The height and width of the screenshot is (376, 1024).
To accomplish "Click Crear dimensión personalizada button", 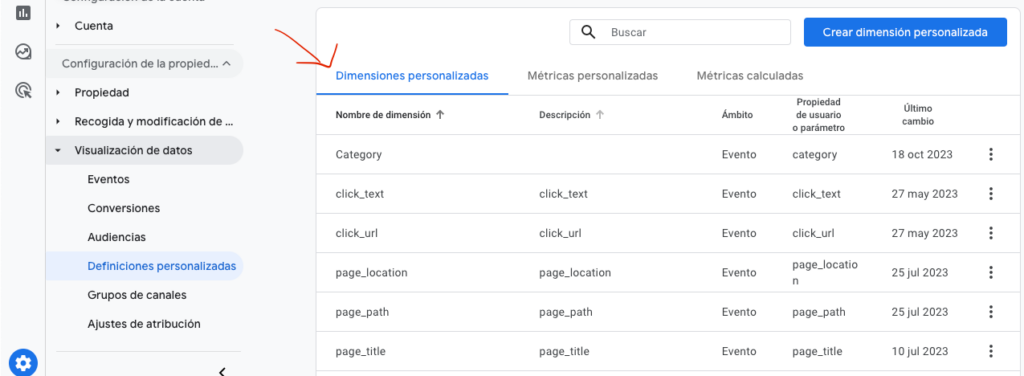I will pyautogui.click(x=905, y=32).
